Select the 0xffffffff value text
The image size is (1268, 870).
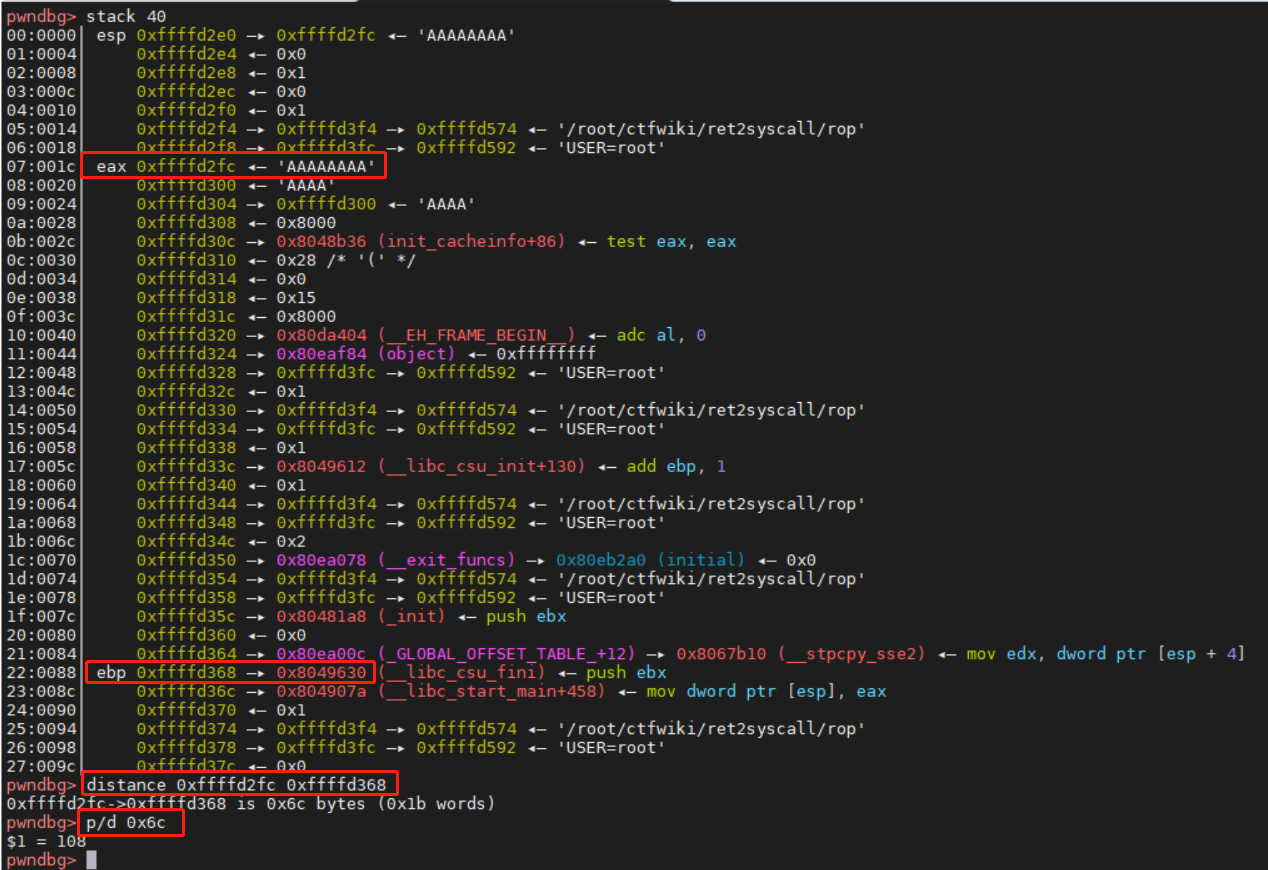tap(546, 354)
